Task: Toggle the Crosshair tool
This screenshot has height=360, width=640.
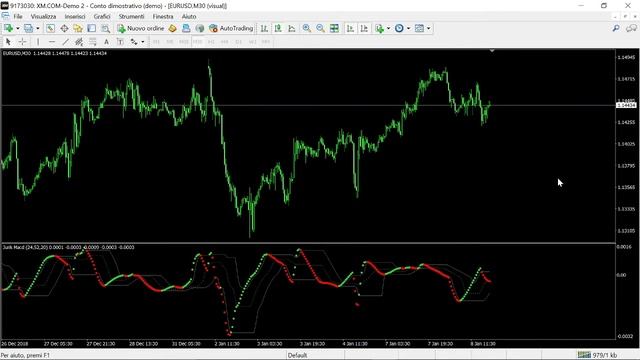Action: pyautogui.click(x=23, y=42)
